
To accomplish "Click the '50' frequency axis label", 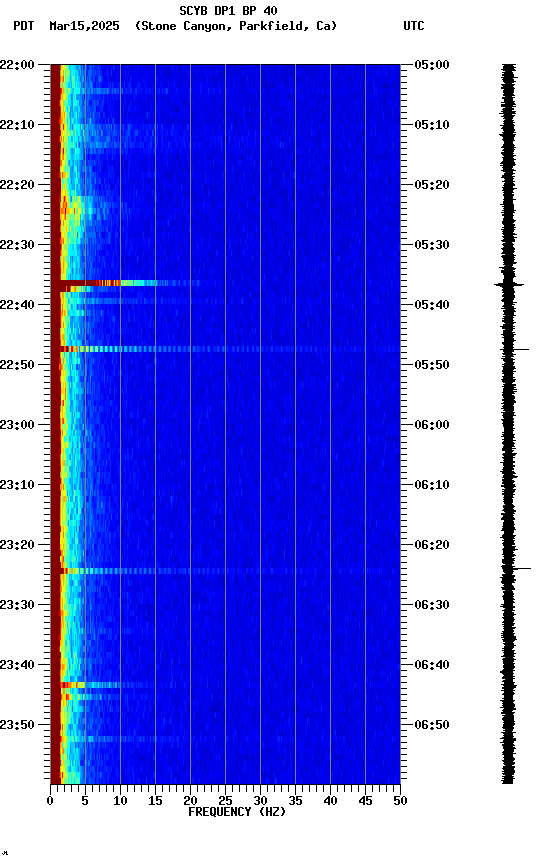I will [401, 801].
